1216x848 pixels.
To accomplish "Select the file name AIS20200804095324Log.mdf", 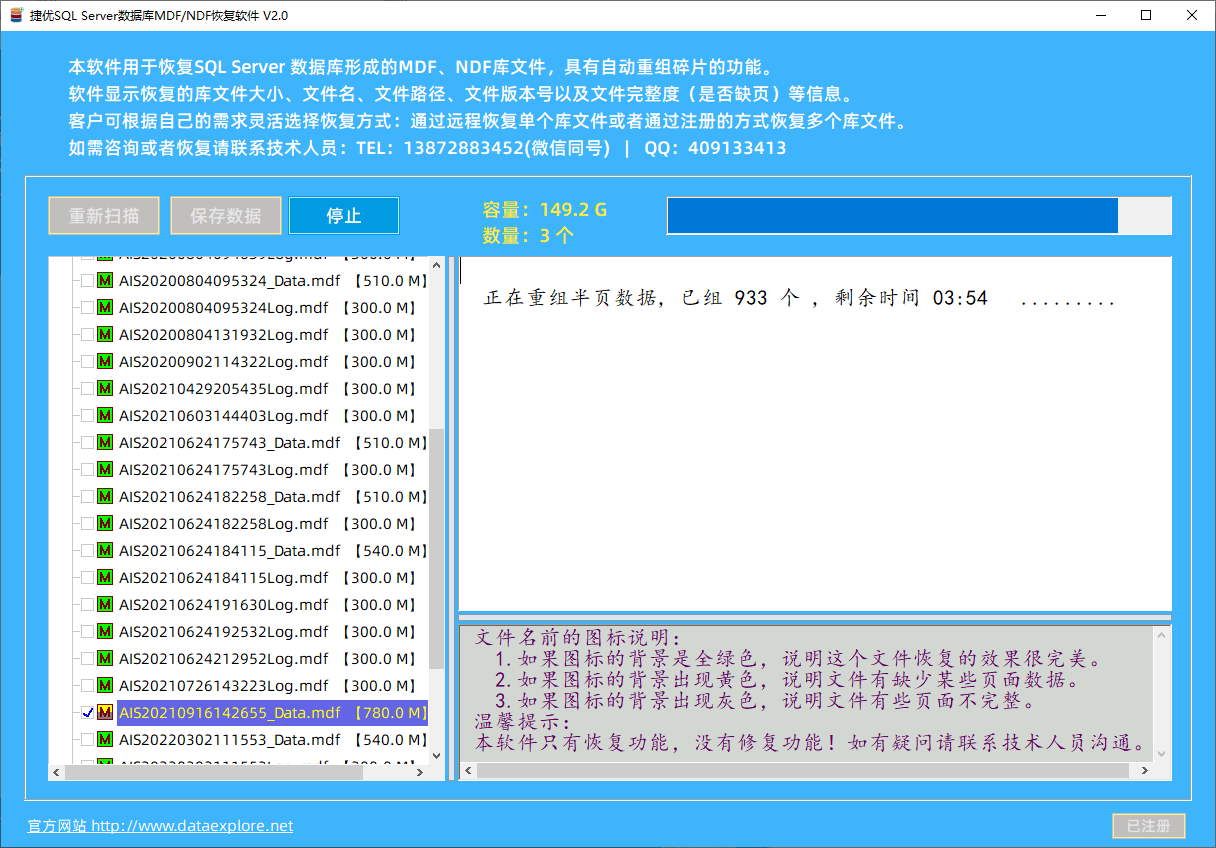I will pyautogui.click(x=224, y=308).
